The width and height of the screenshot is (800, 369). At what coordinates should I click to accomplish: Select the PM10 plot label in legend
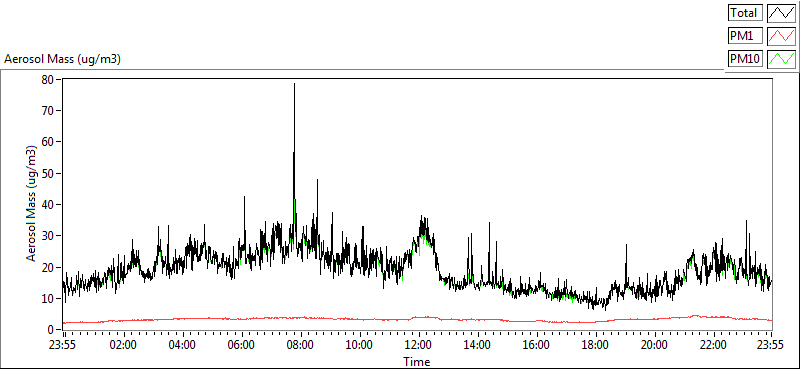(745, 59)
